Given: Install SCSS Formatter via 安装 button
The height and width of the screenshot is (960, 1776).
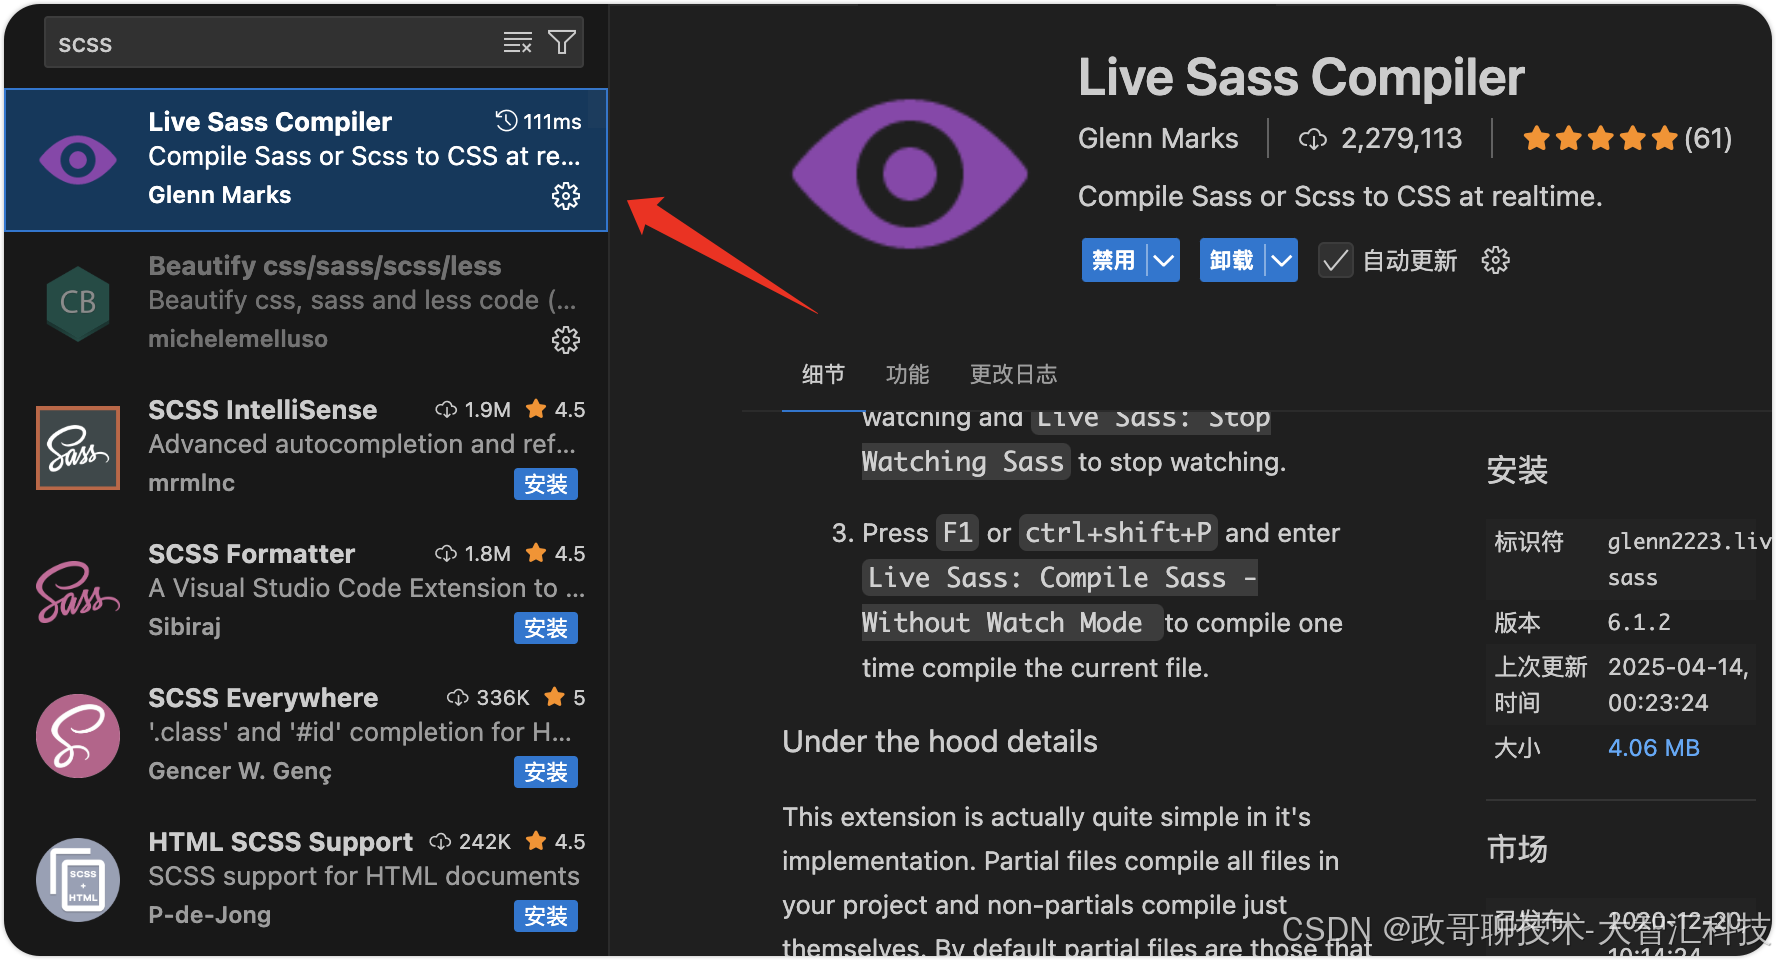Looking at the screenshot, I should [x=546, y=628].
